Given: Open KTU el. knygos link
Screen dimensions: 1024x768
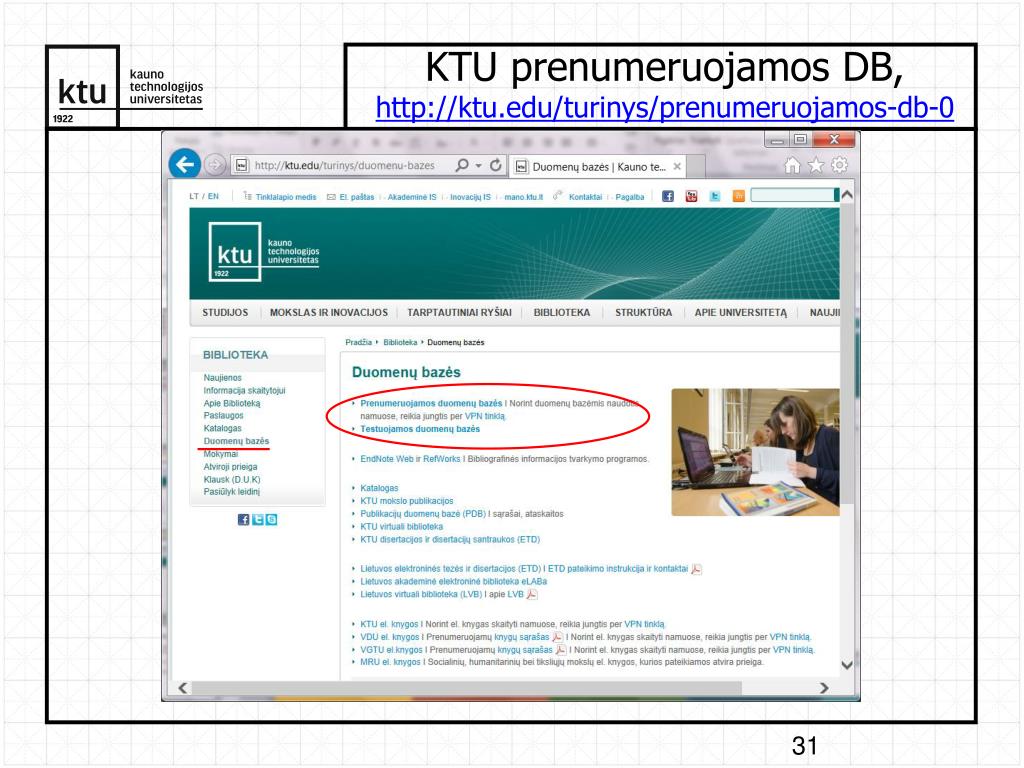Looking at the screenshot, I should tap(389, 624).
